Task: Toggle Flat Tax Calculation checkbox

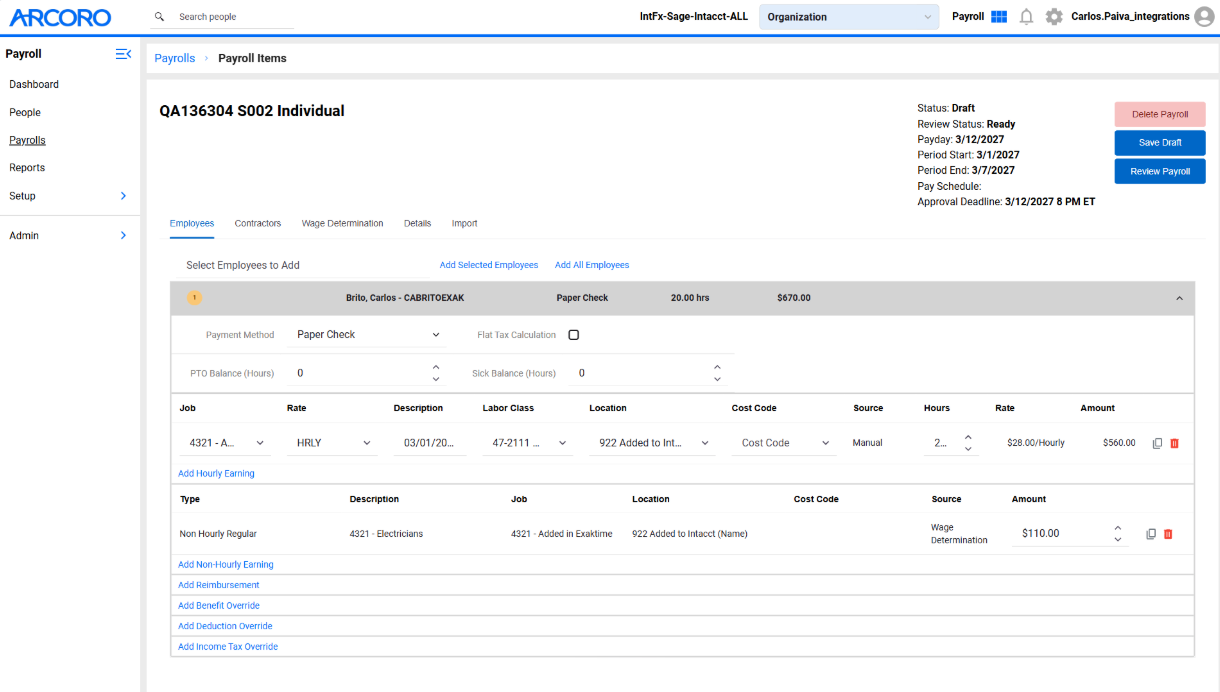Action: (x=574, y=335)
